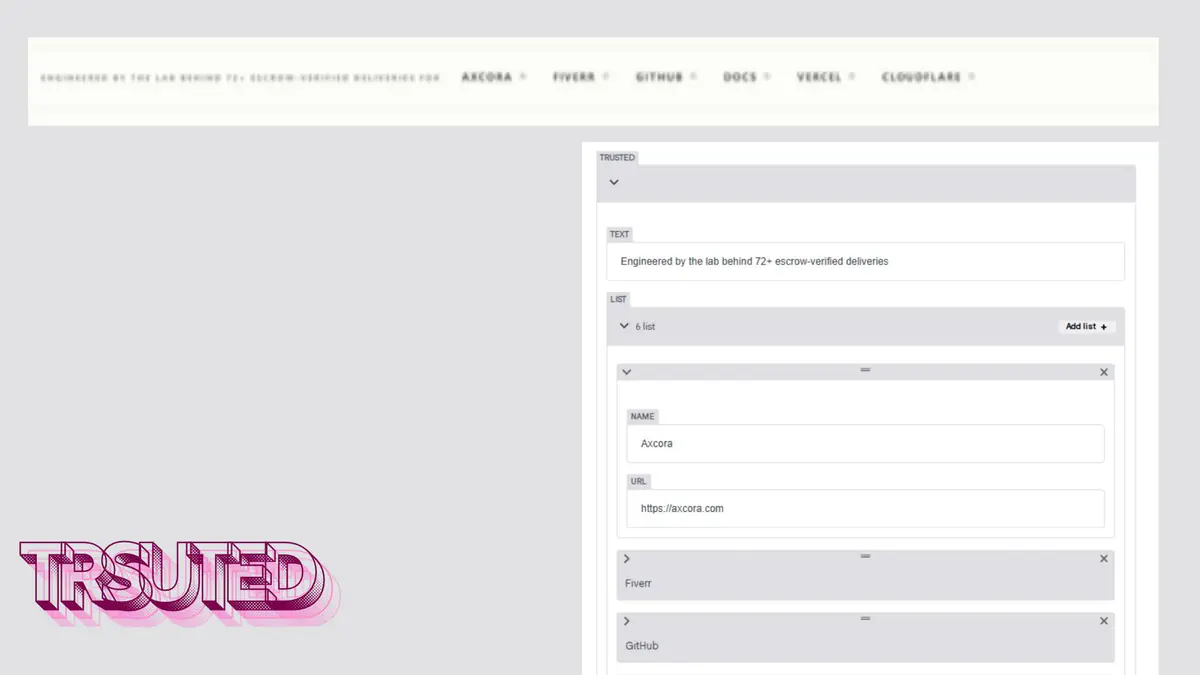Grab the GitHub item drag handle
The height and width of the screenshot is (675, 1200).
tap(866, 619)
